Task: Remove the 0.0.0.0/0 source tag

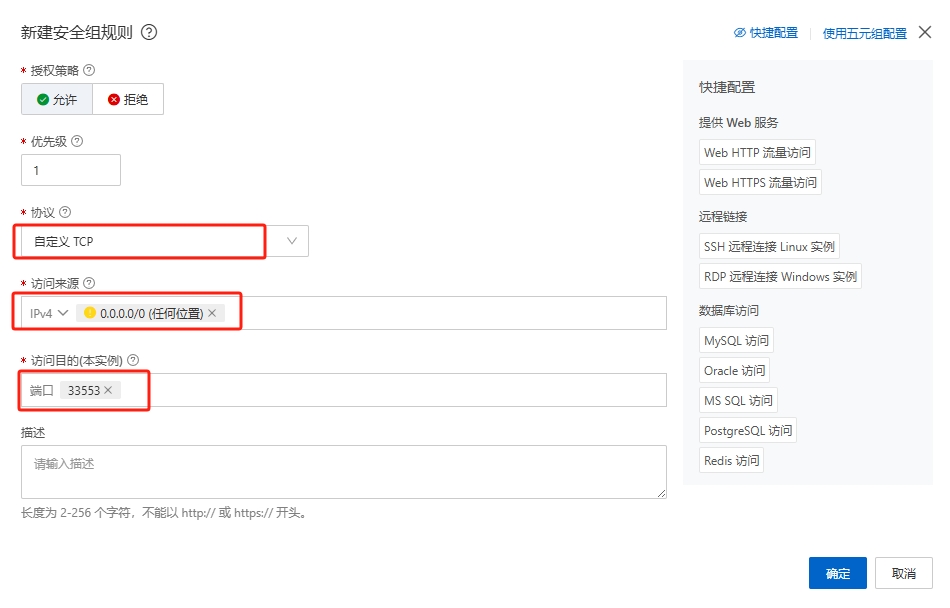Action: pos(212,313)
